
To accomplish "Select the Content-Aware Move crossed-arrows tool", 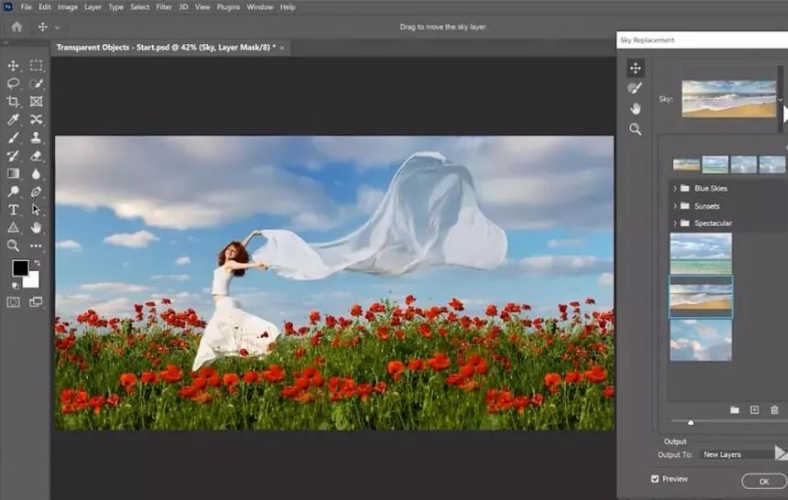I will click(36, 120).
